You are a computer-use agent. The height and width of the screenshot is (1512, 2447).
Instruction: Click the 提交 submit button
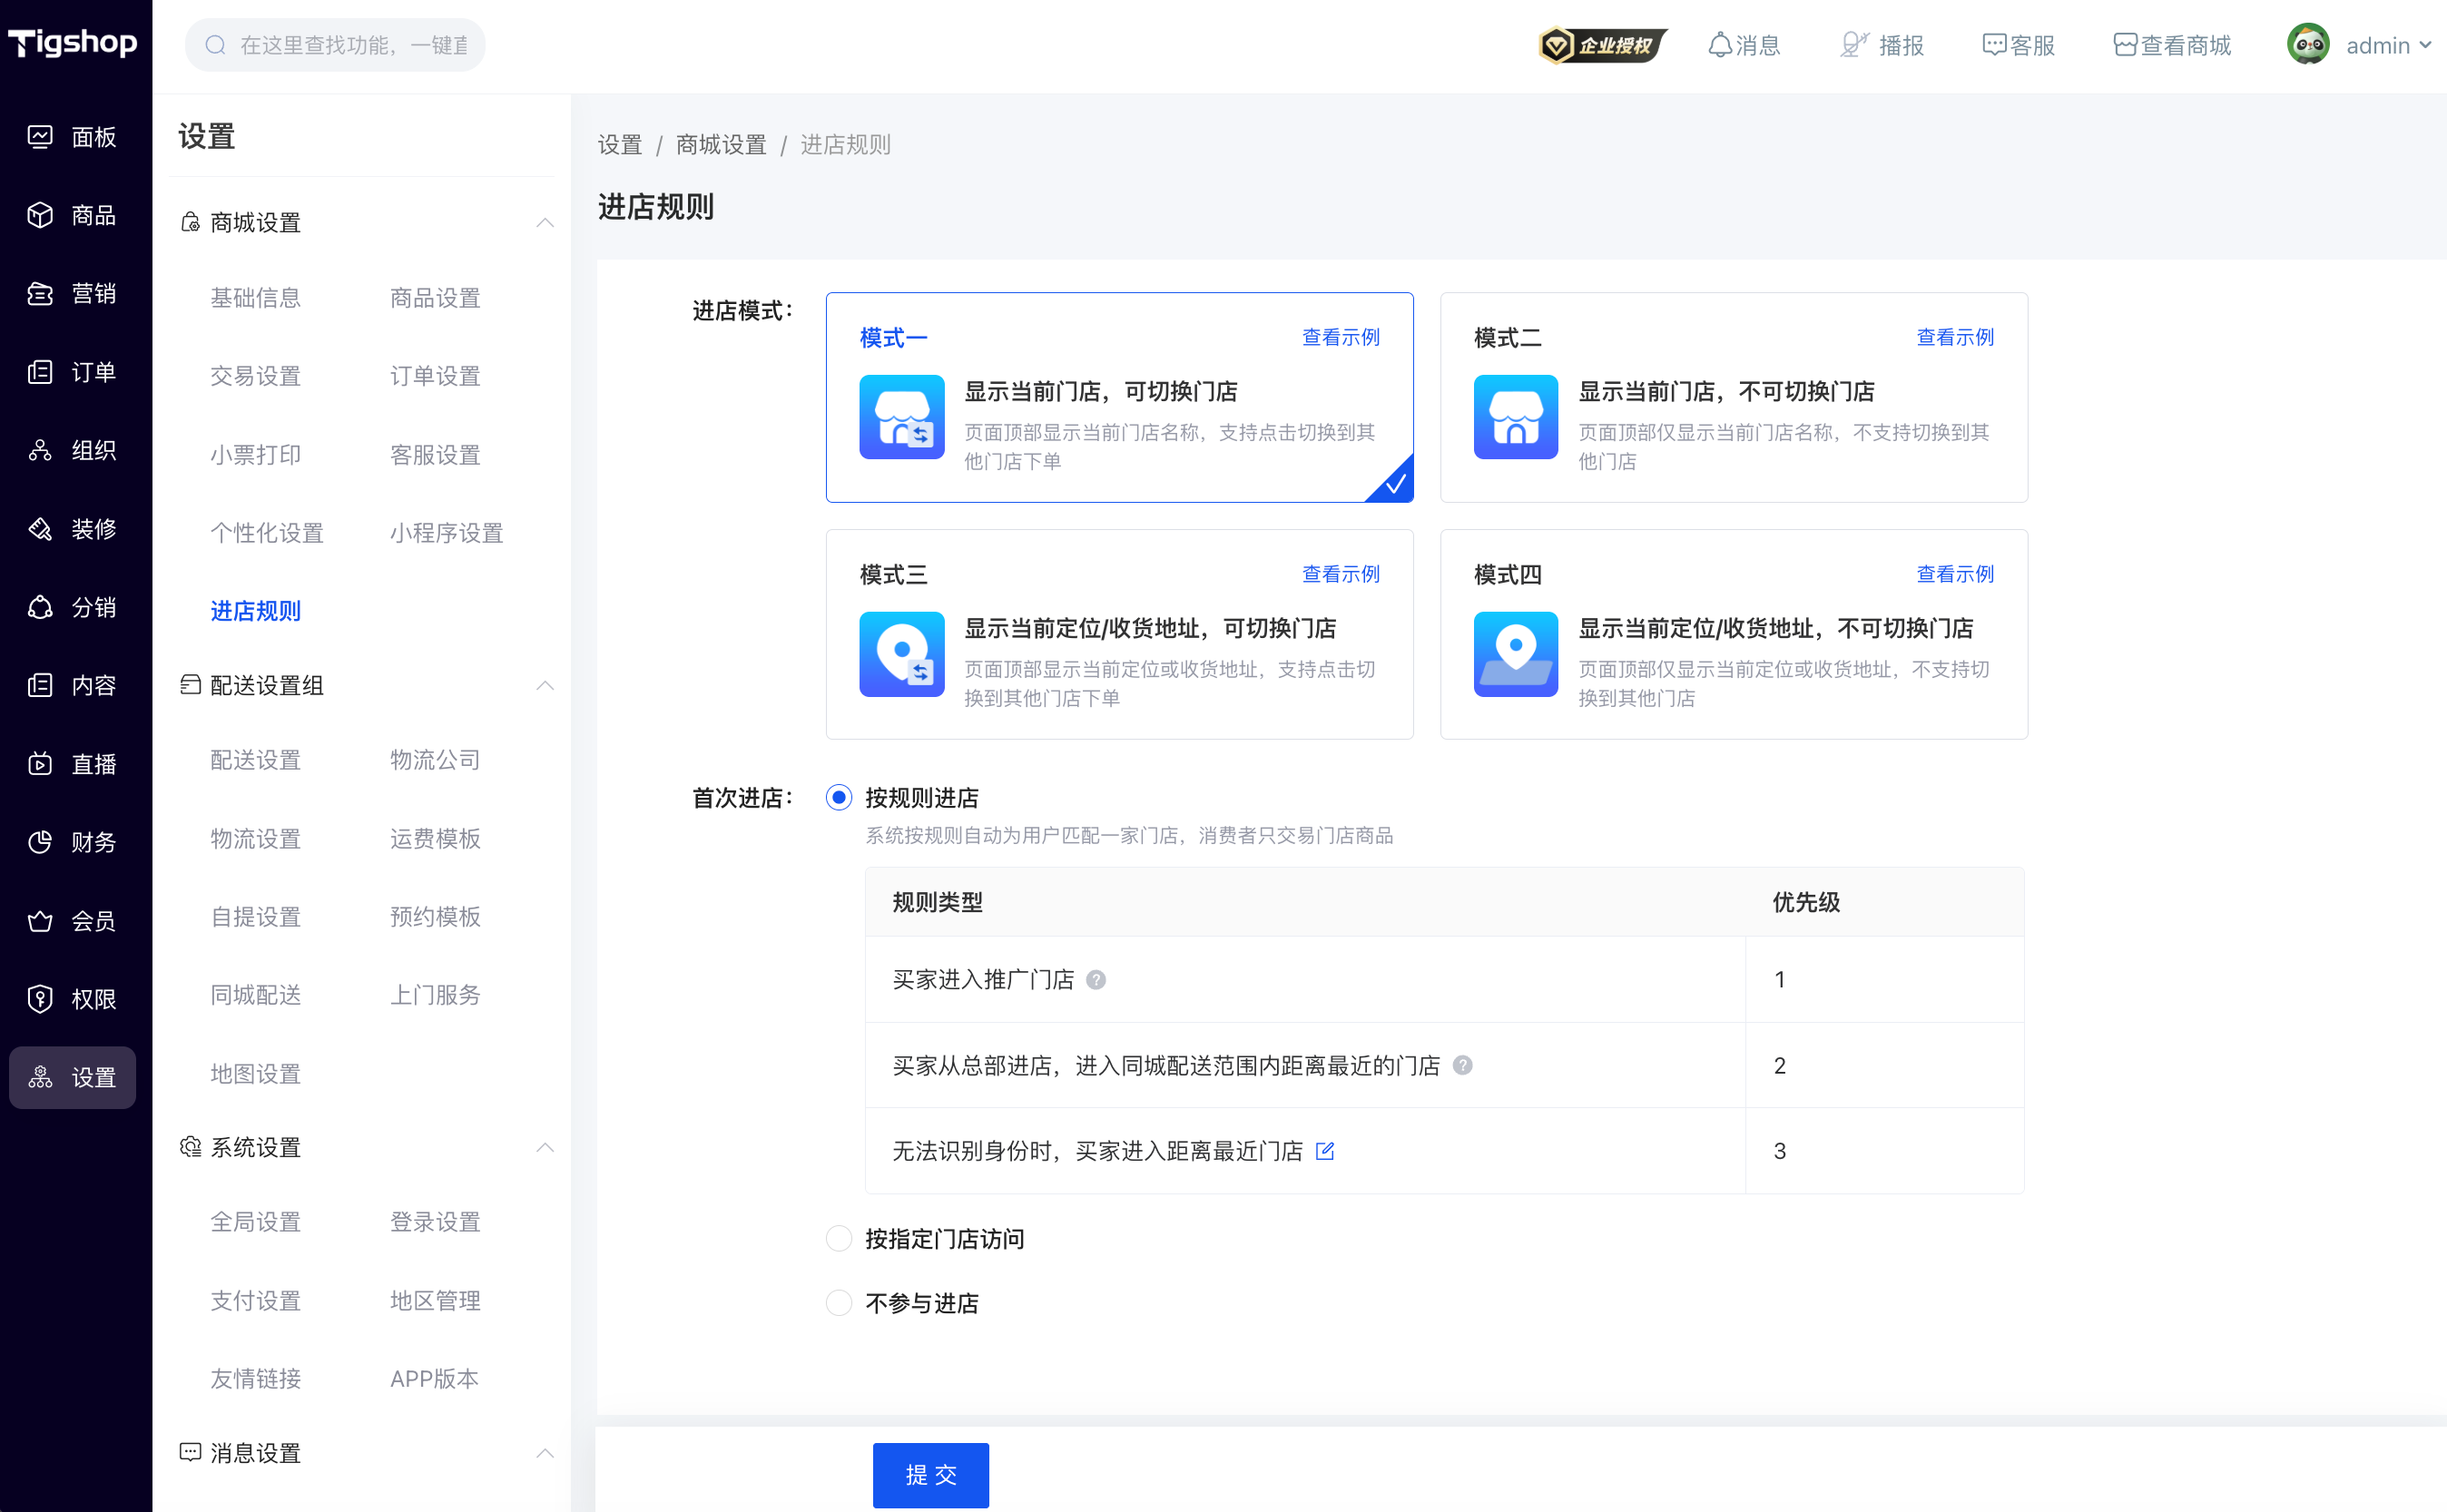pos(931,1475)
